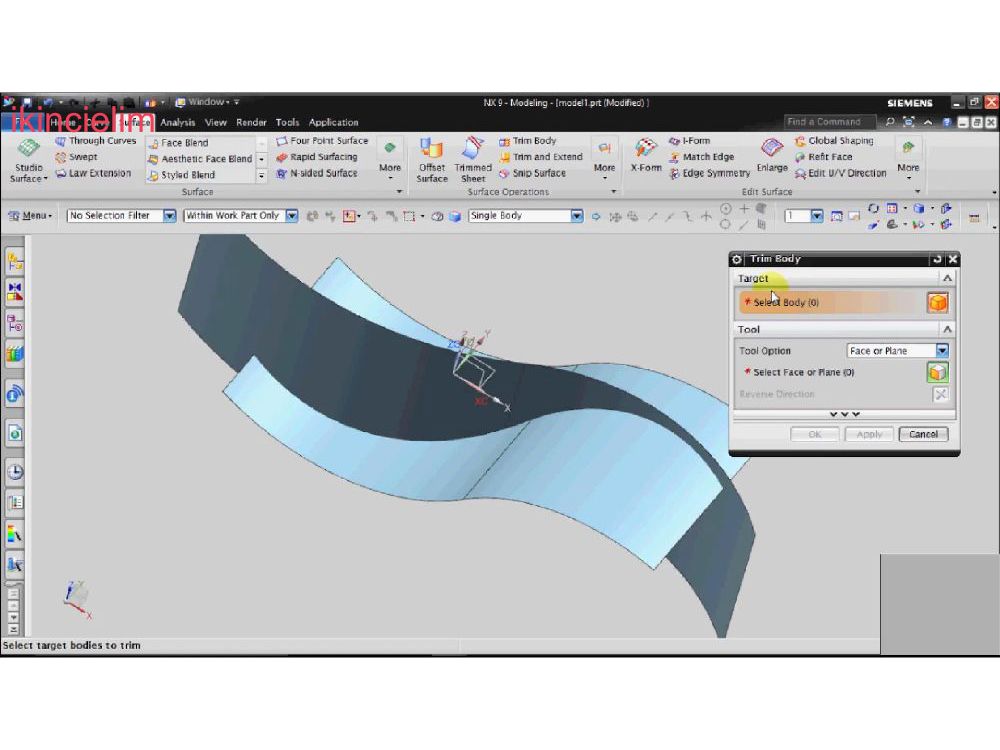Click the Select Face or Plane icon
The height and width of the screenshot is (750, 1000).
938,372
